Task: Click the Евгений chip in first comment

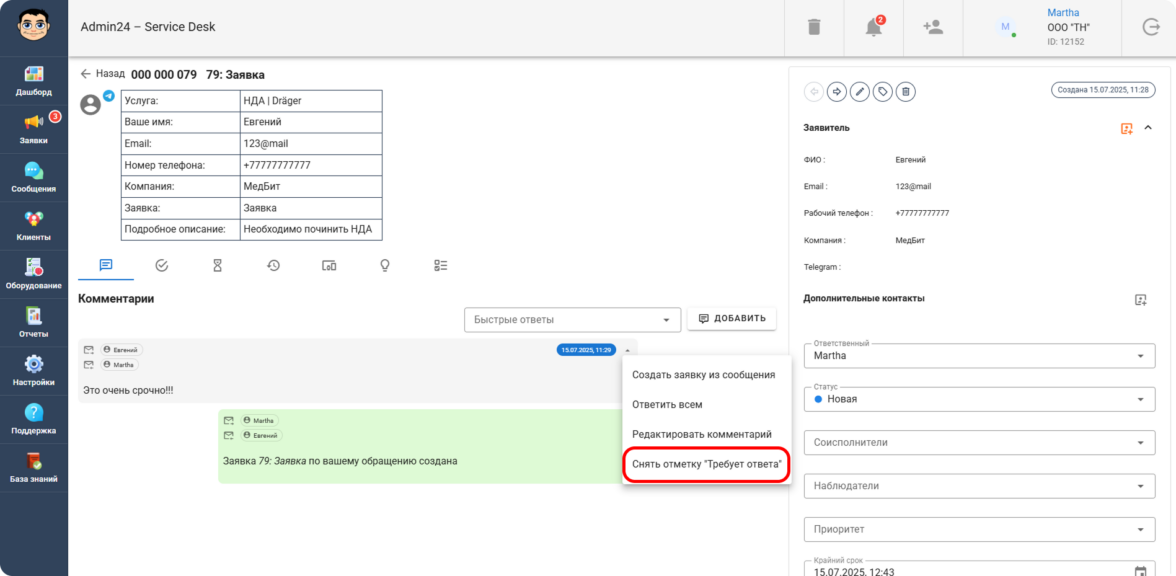Action: tap(122, 350)
